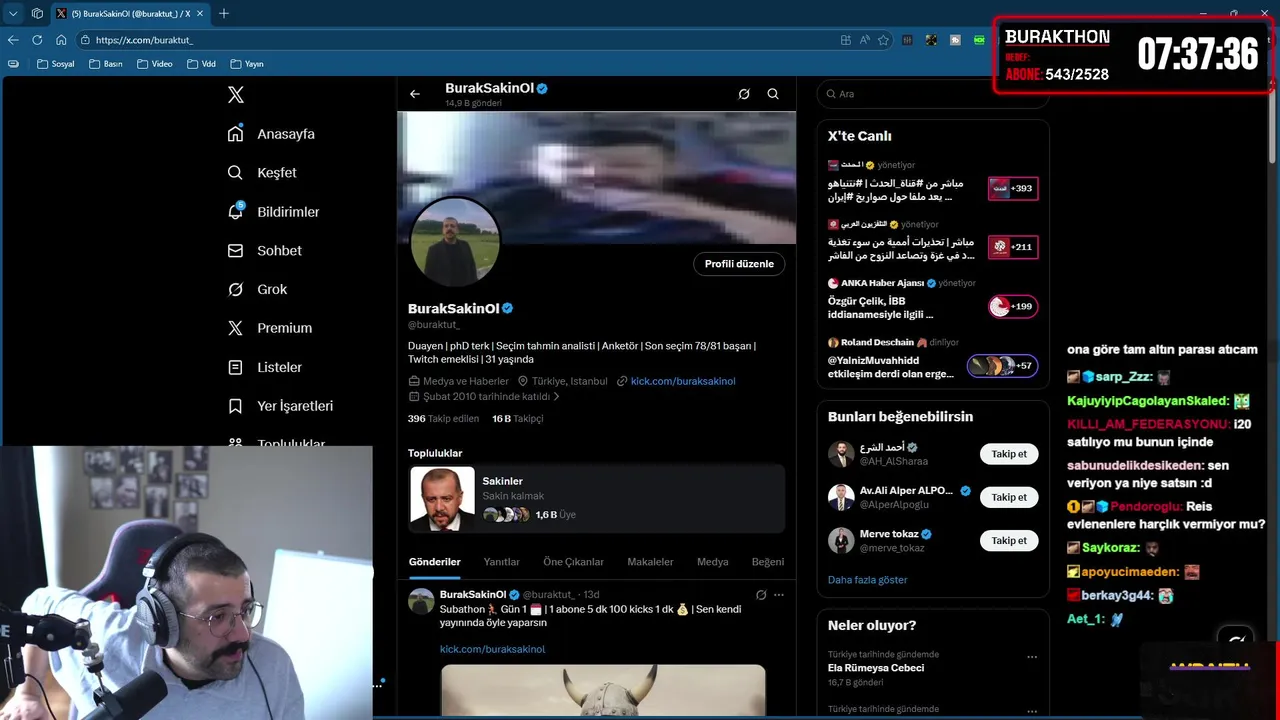This screenshot has height=720, width=1280.
Task: Open the Sakinler community card
Action: pos(597,498)
